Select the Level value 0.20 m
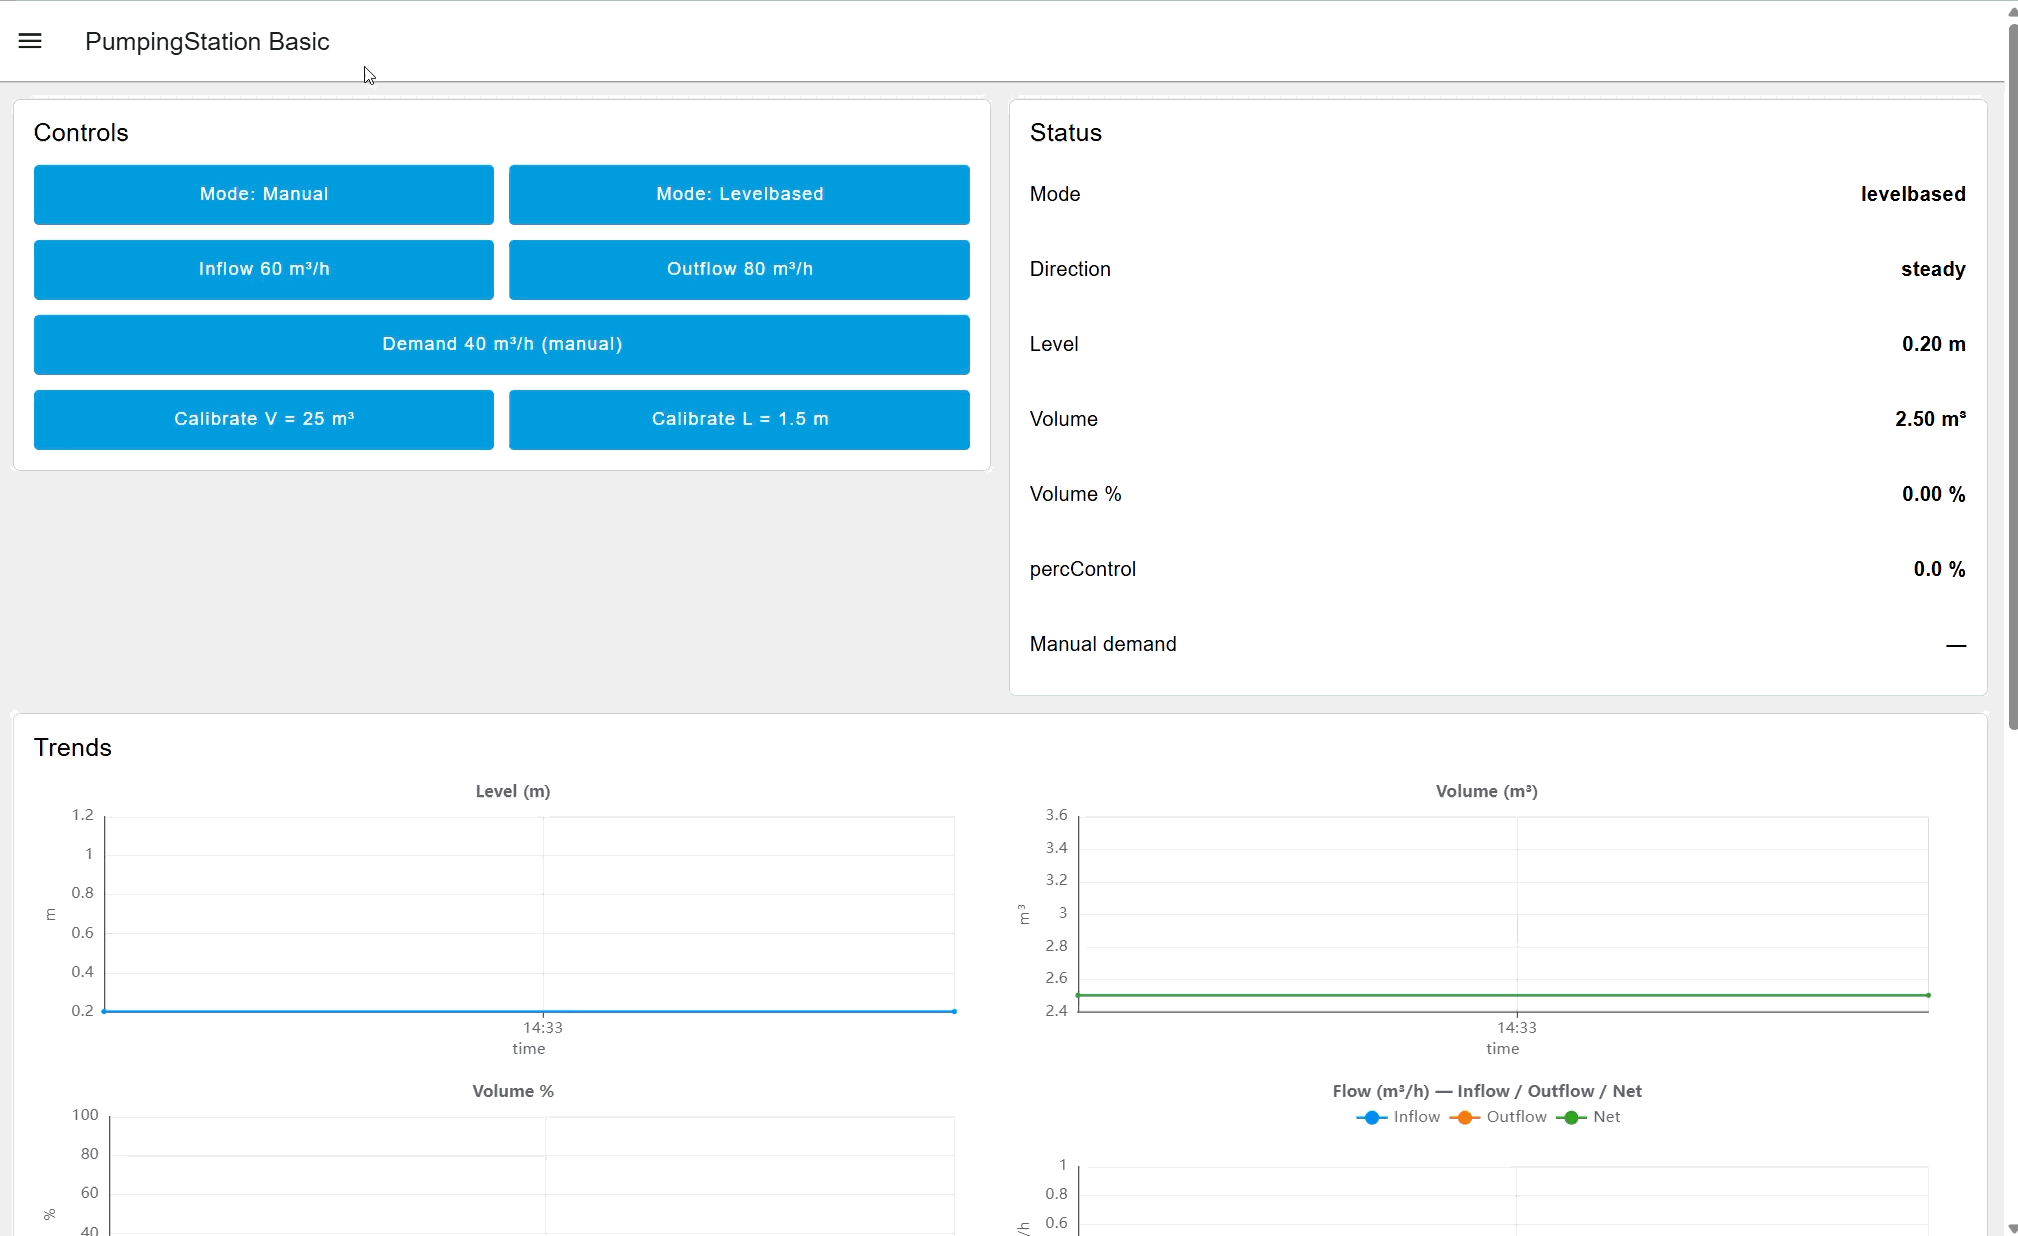2018x1236 pixels. pos(1934,344)
